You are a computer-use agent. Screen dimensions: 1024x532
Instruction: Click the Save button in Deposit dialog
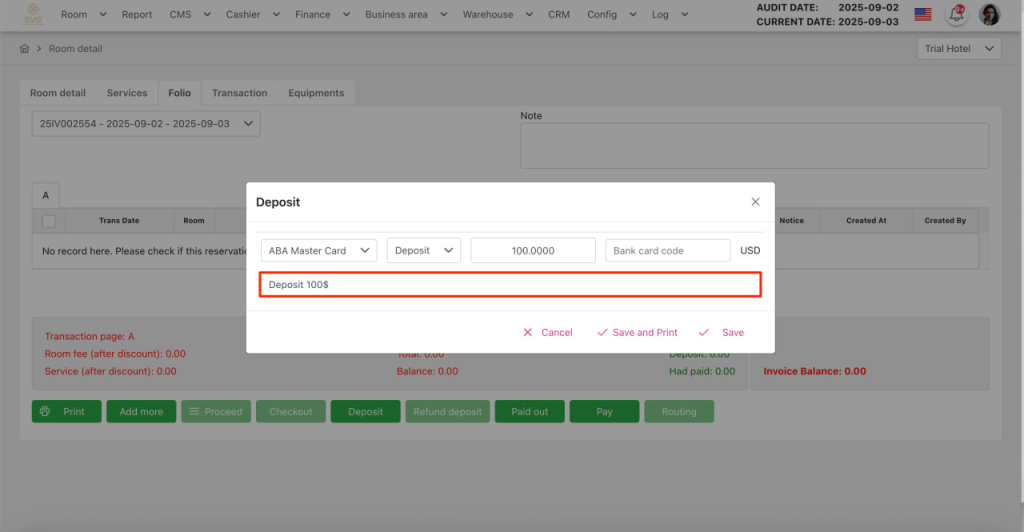[x=722, y=332]
